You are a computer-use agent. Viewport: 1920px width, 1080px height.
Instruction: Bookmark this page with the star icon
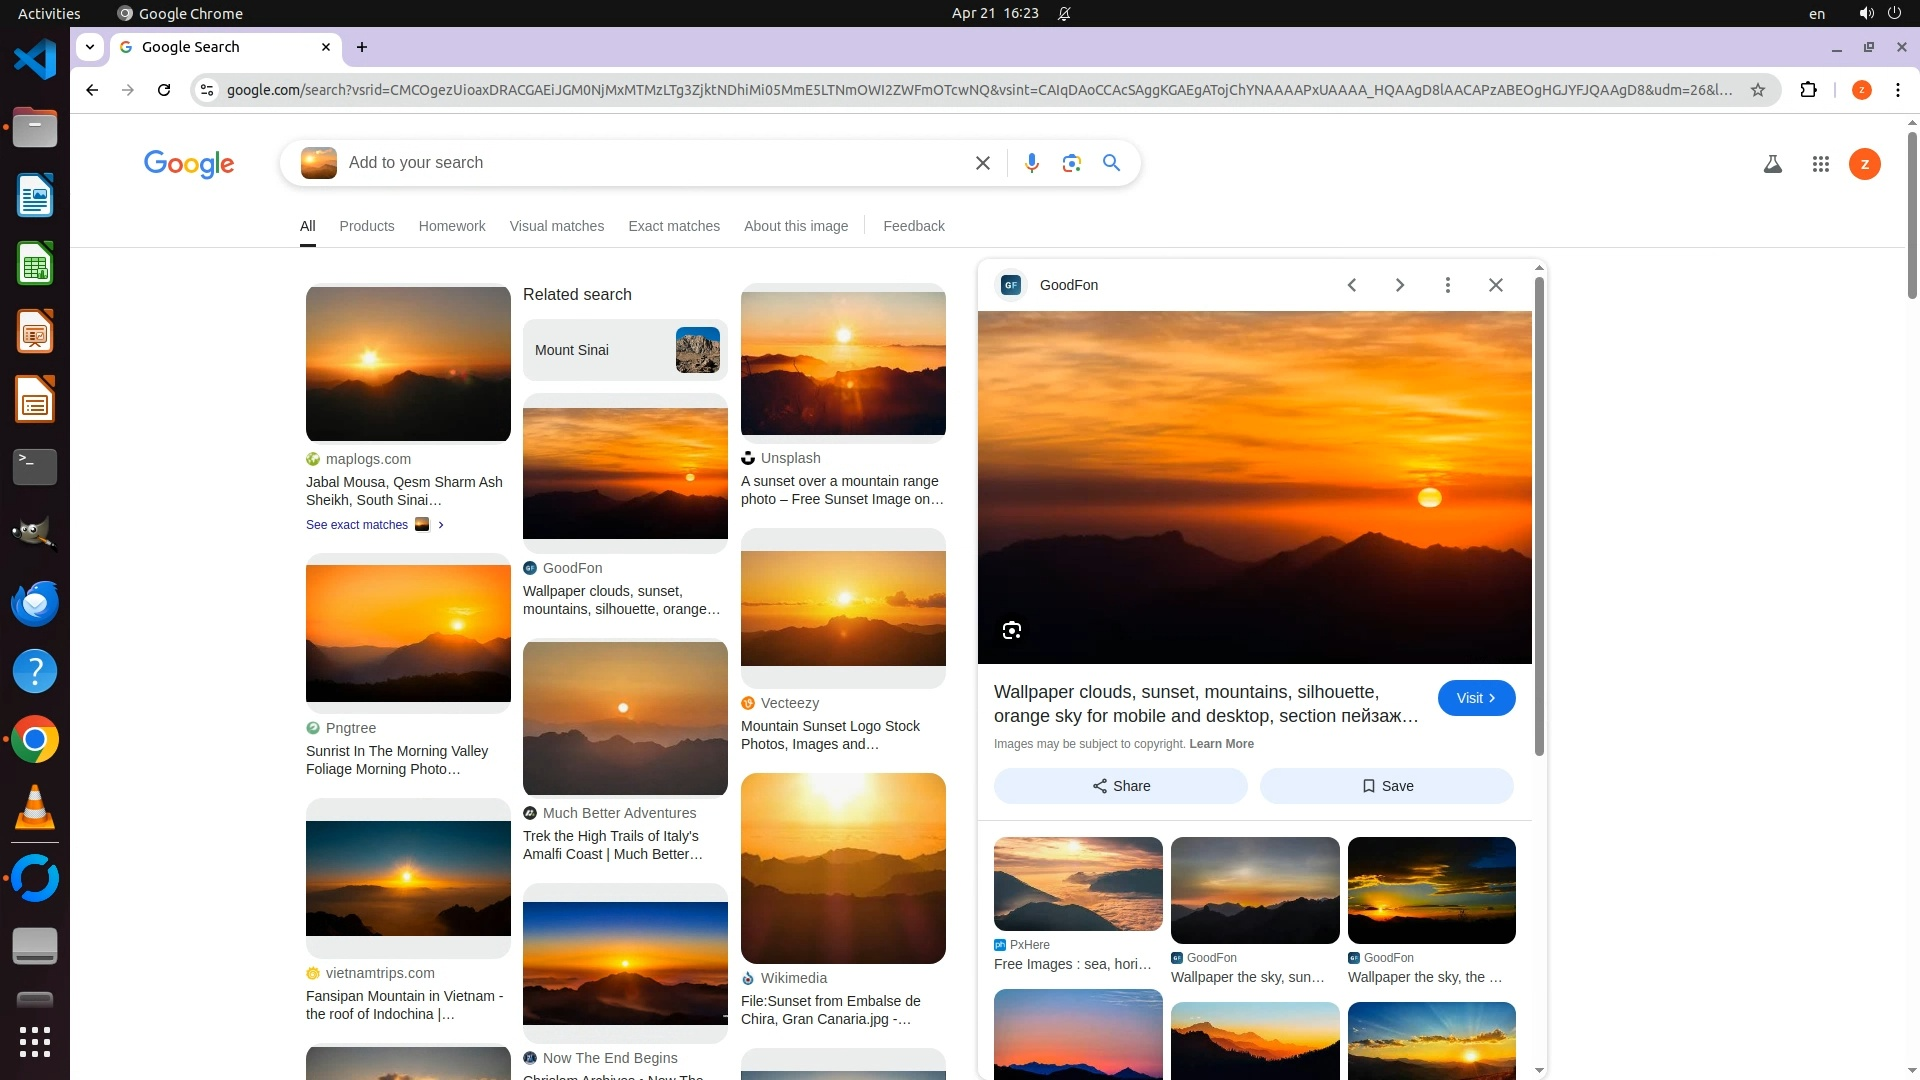pos(1757,90)
